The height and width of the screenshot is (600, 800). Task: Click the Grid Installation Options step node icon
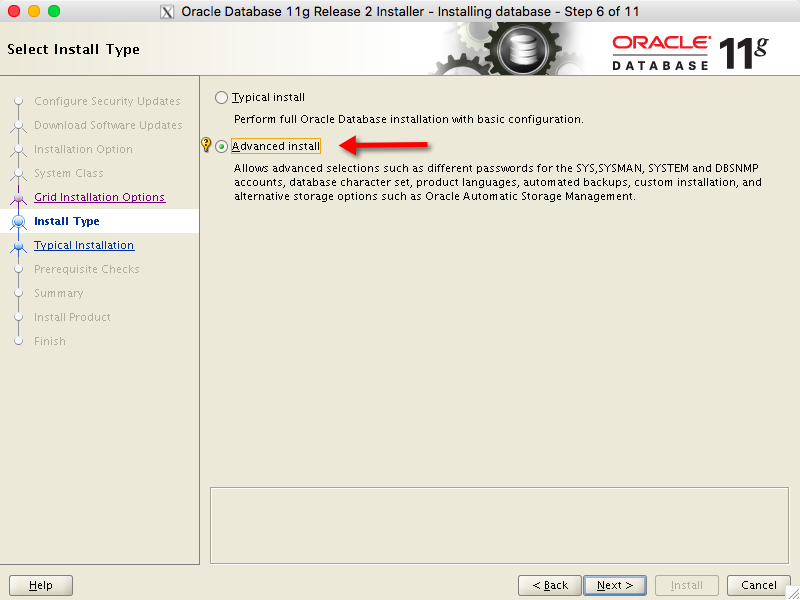point(18,197)
